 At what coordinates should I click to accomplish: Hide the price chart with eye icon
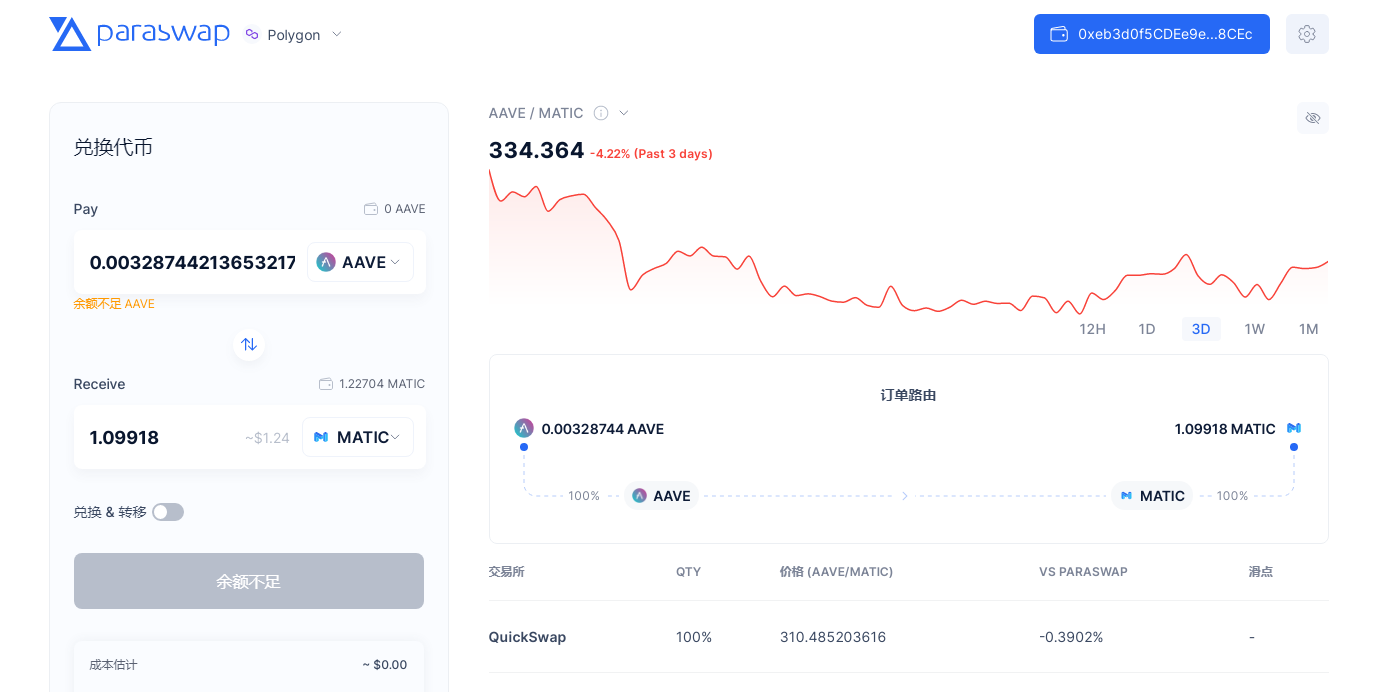click(x=1313, y=118)
